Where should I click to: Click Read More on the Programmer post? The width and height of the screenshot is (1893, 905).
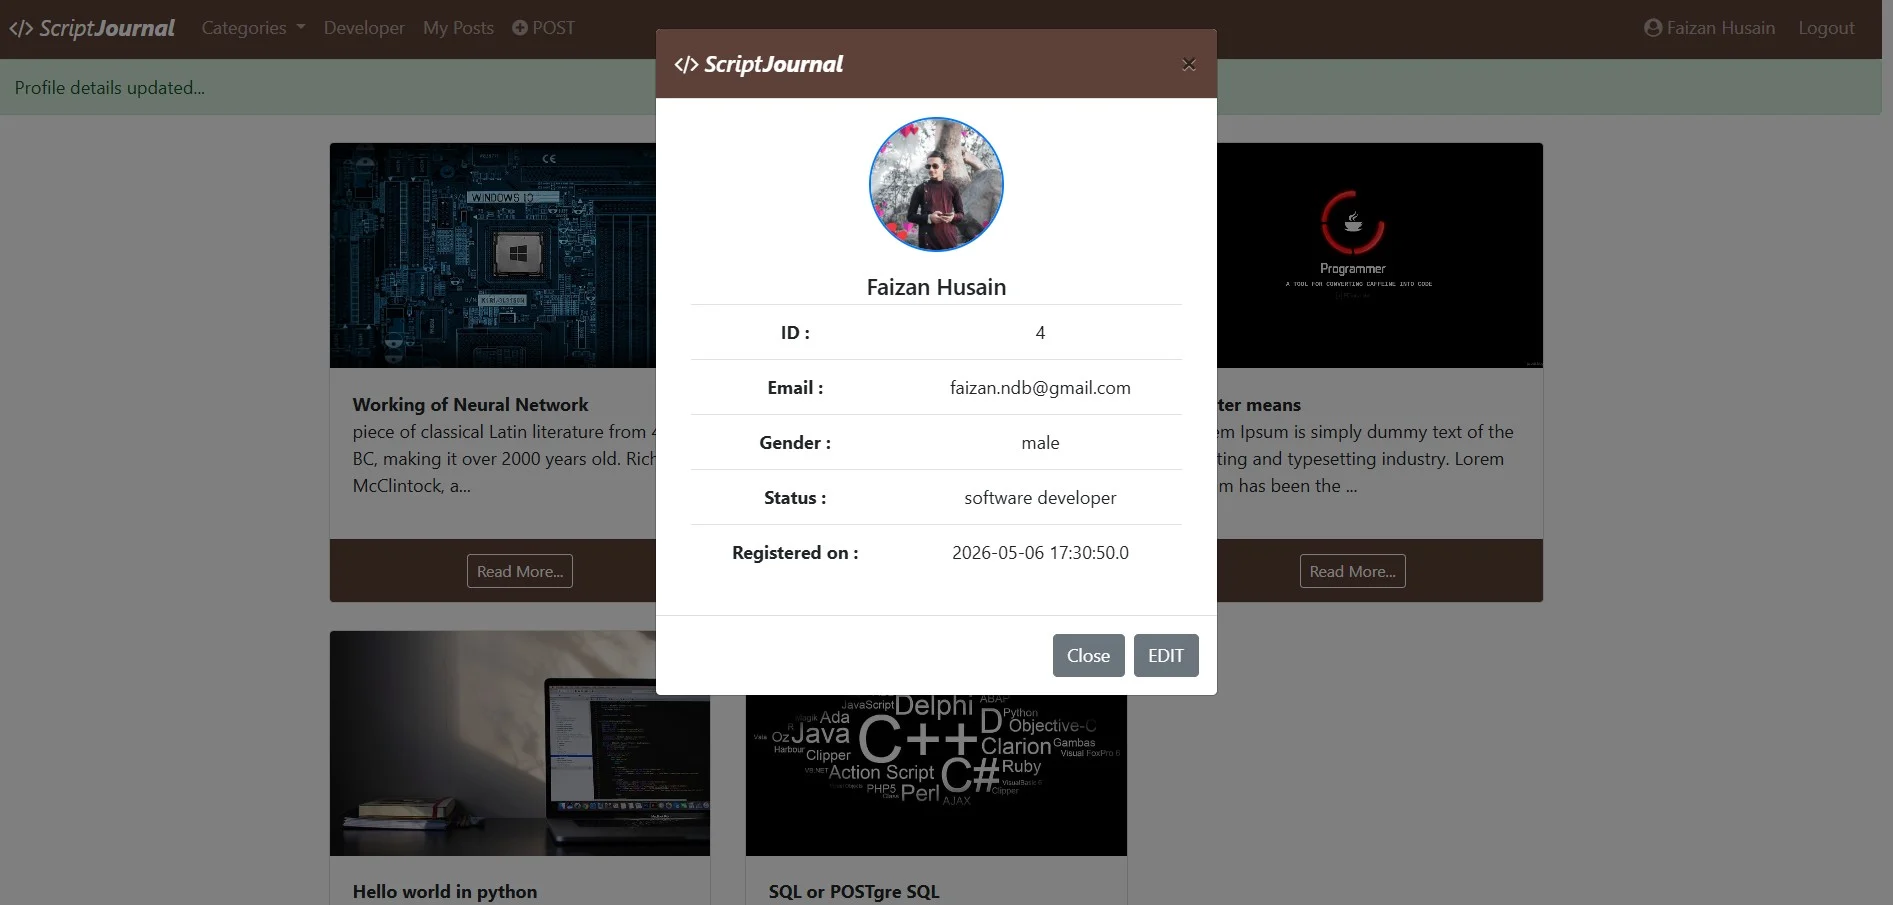1352,571
